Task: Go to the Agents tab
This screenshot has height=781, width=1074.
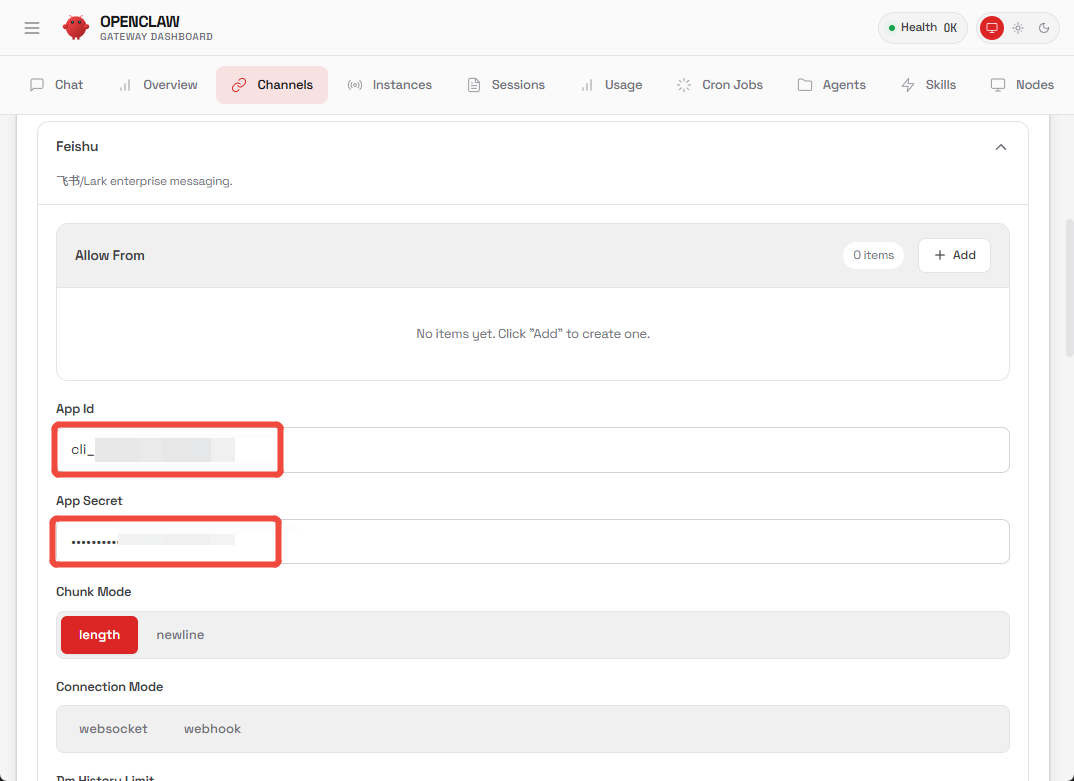Action: (832, 85)
